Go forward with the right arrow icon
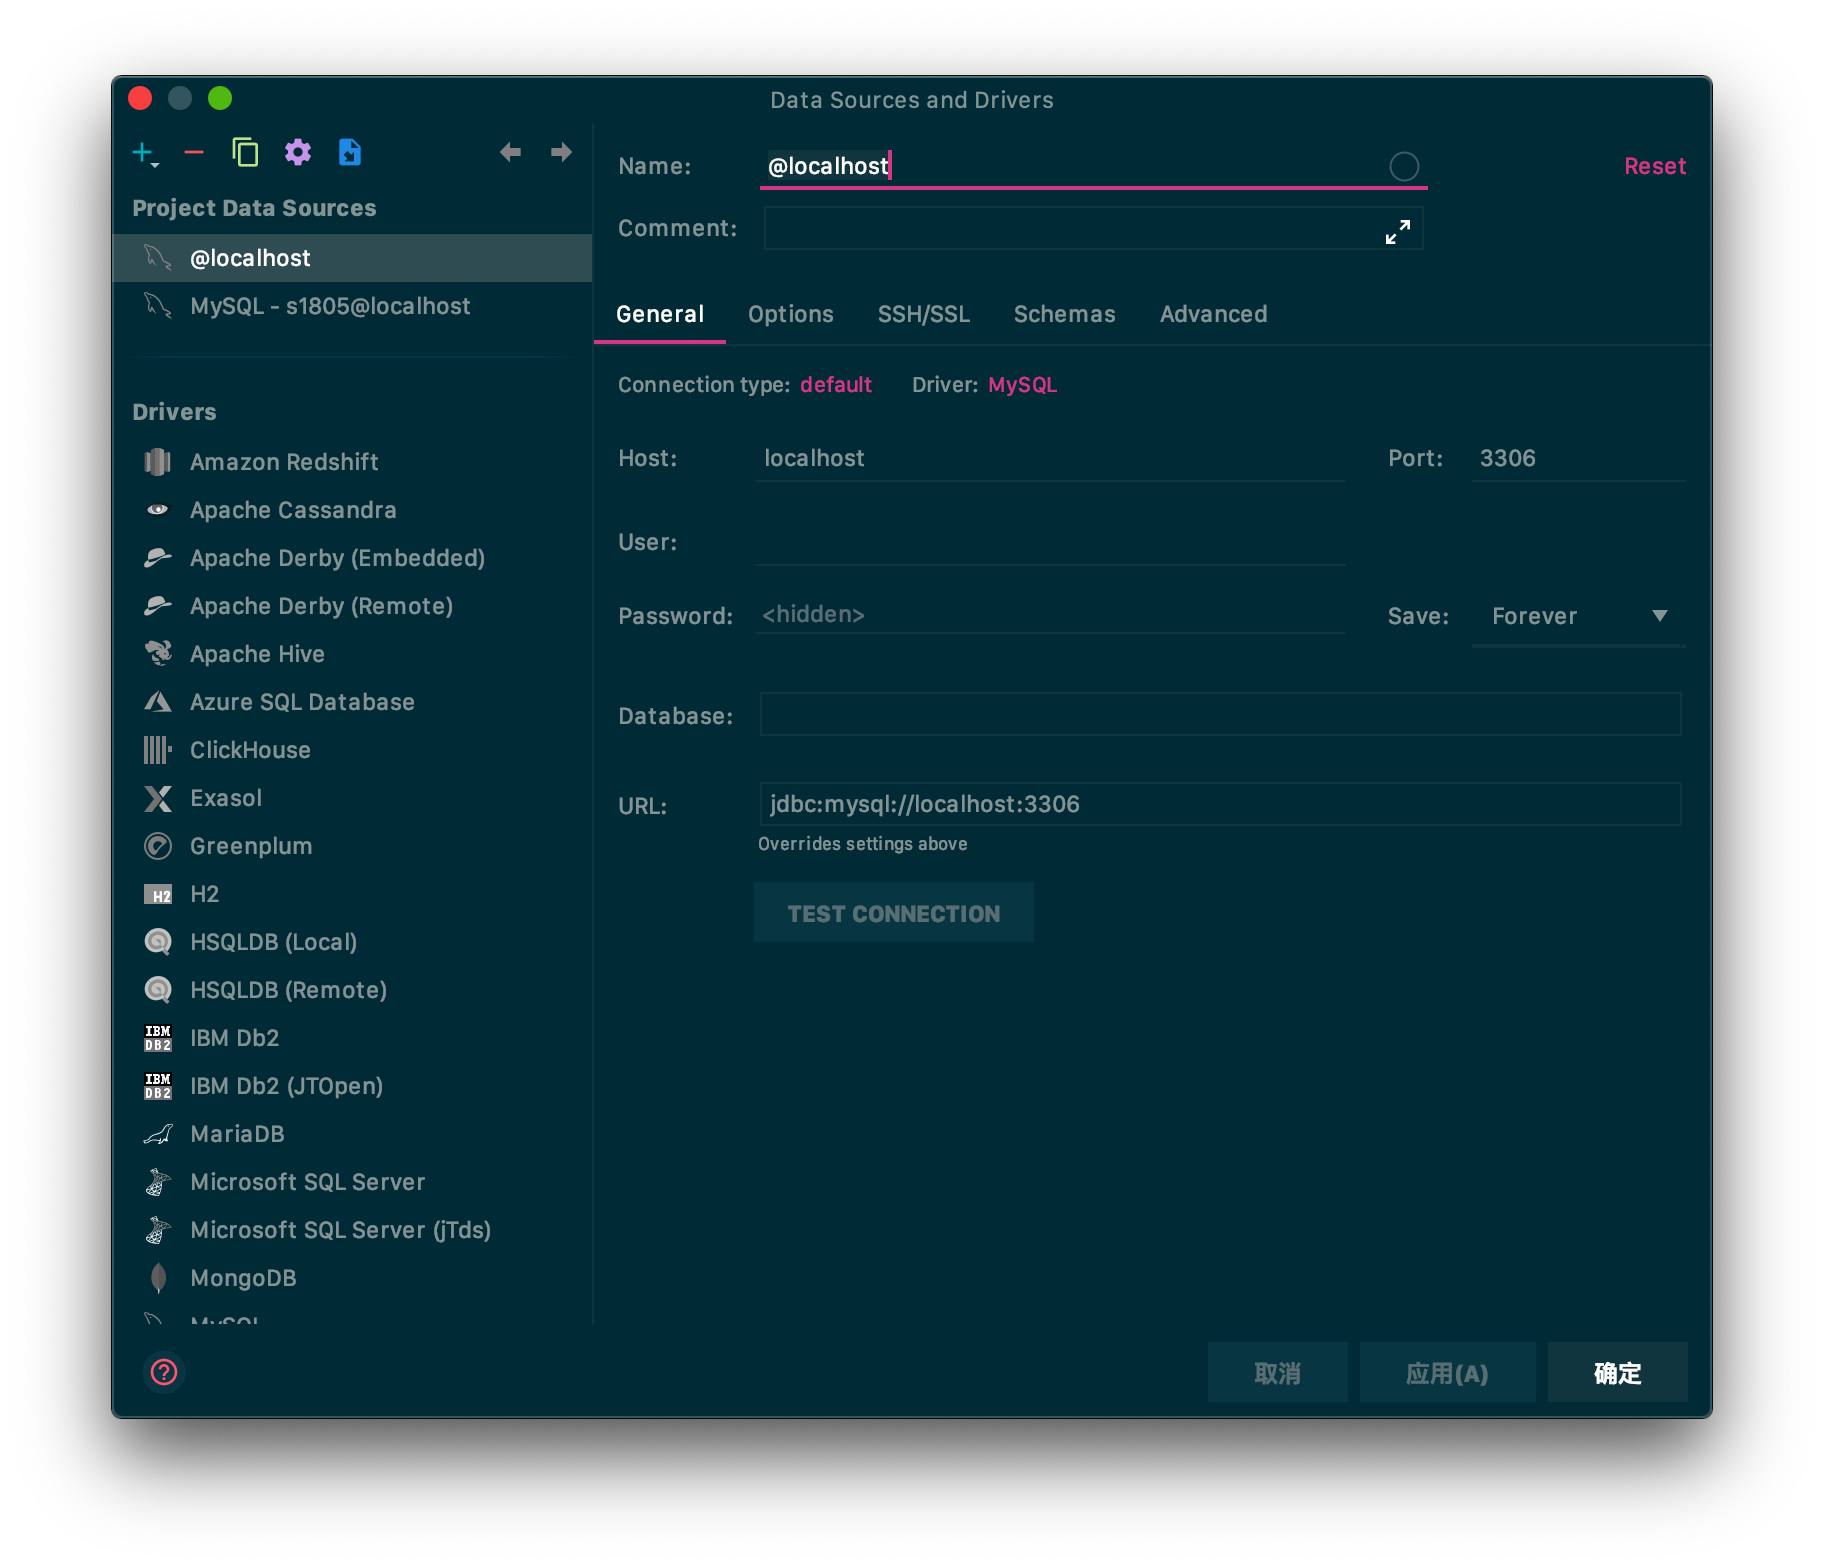This screenshot has width=1824, height=1566. point(561,152)
